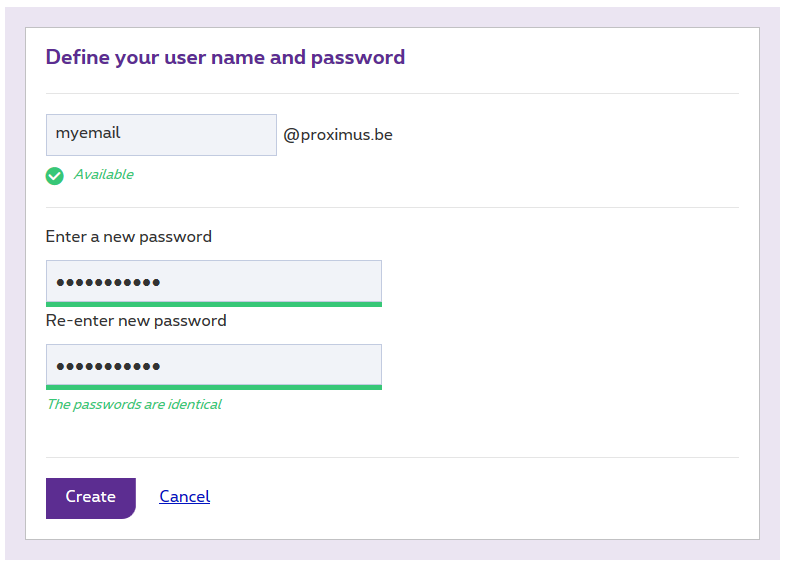Click the @proximus.be domain text
The width and height of the screenshot is (785, 567).
point(338,135)
